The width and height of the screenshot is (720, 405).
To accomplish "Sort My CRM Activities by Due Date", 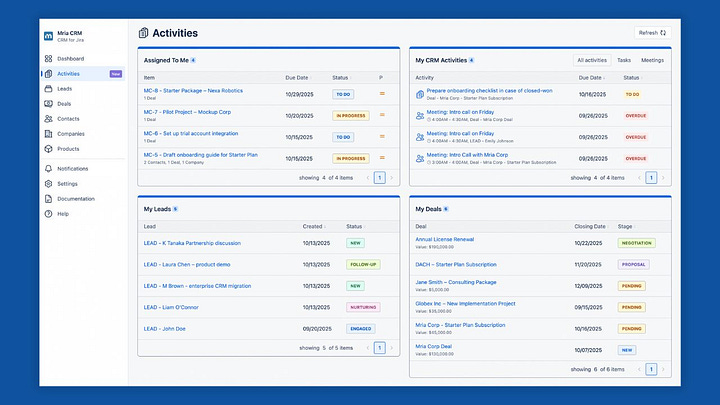I will 591,78.
